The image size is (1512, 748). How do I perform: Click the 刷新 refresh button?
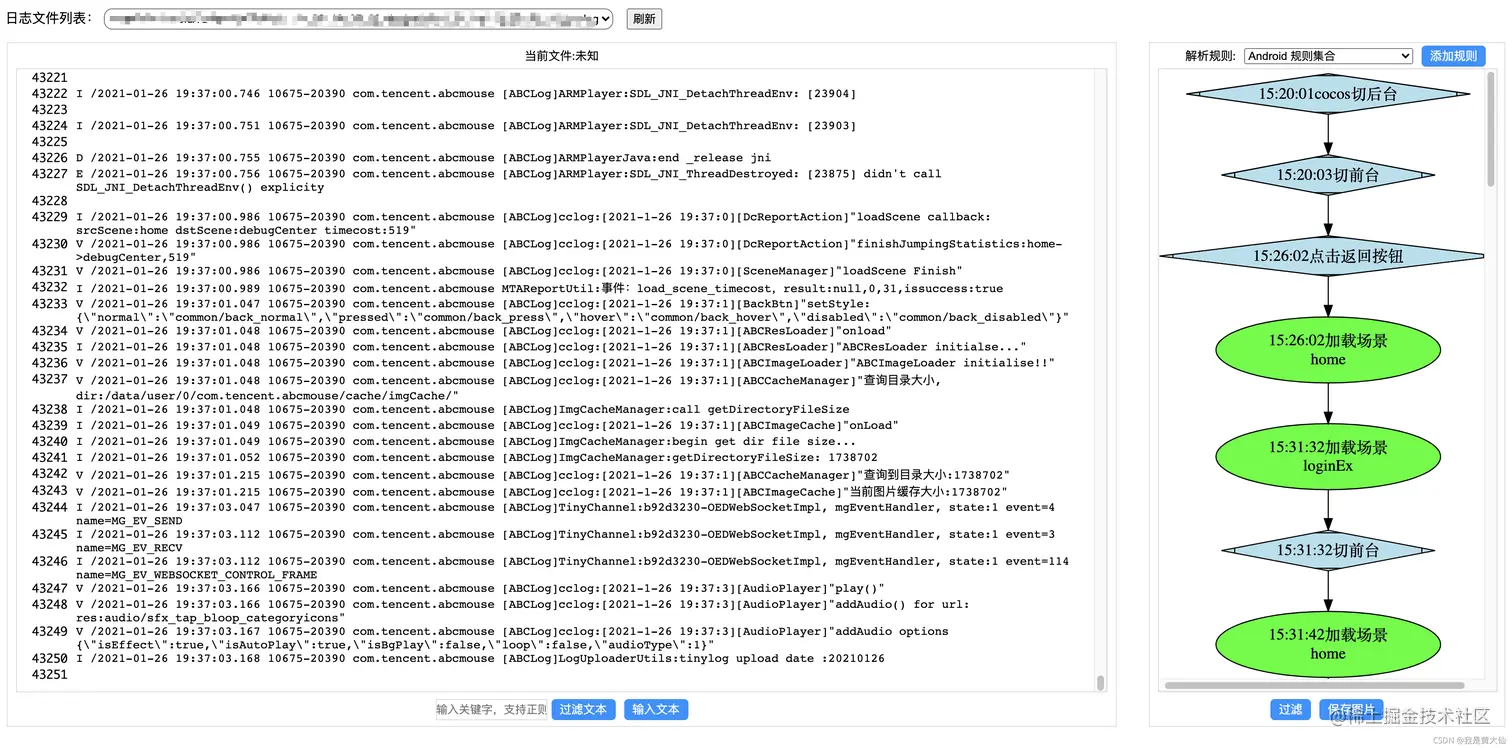pyautogui.click(x=644, y=19)
